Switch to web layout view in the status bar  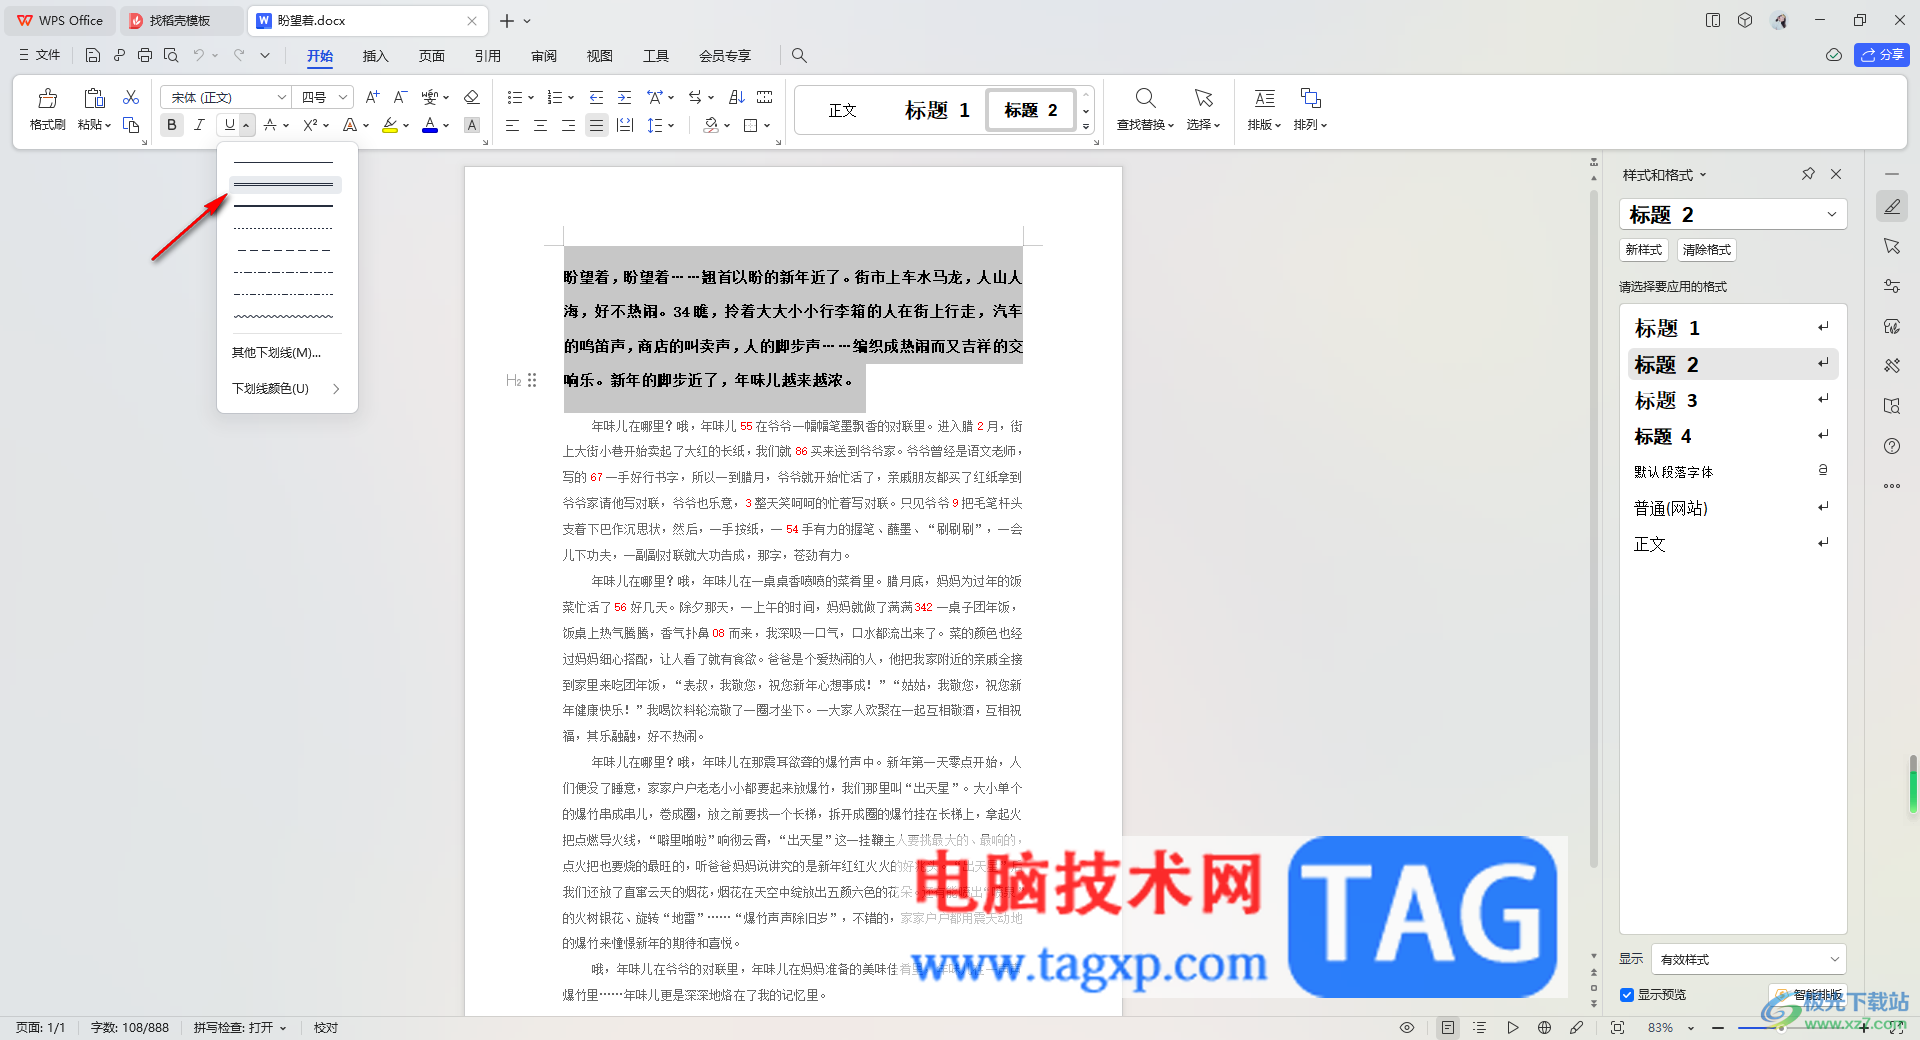[1544, 1027]
